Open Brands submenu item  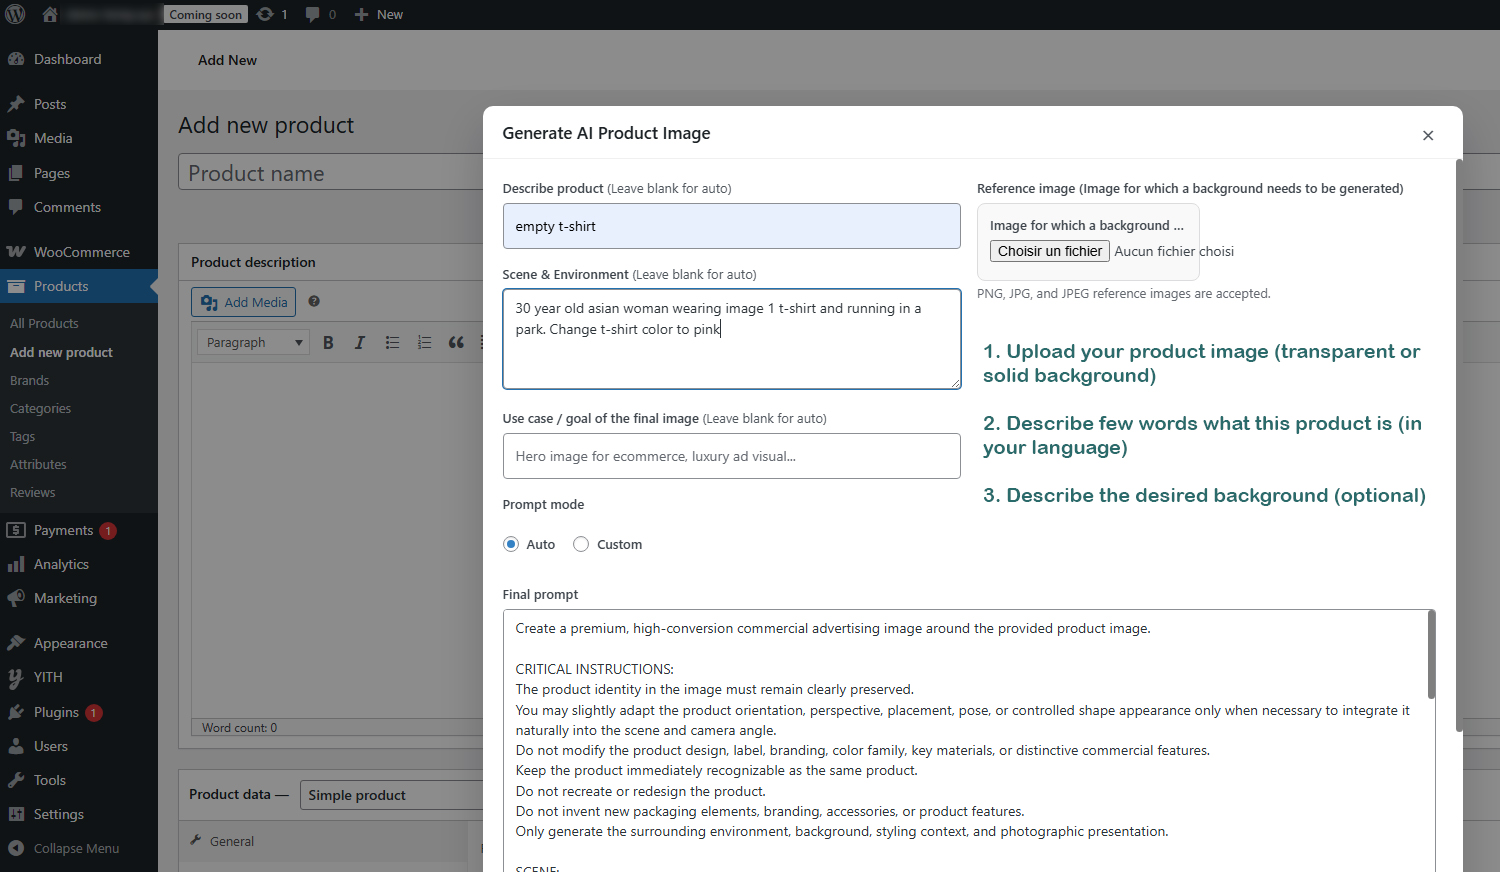coord(29,380)
